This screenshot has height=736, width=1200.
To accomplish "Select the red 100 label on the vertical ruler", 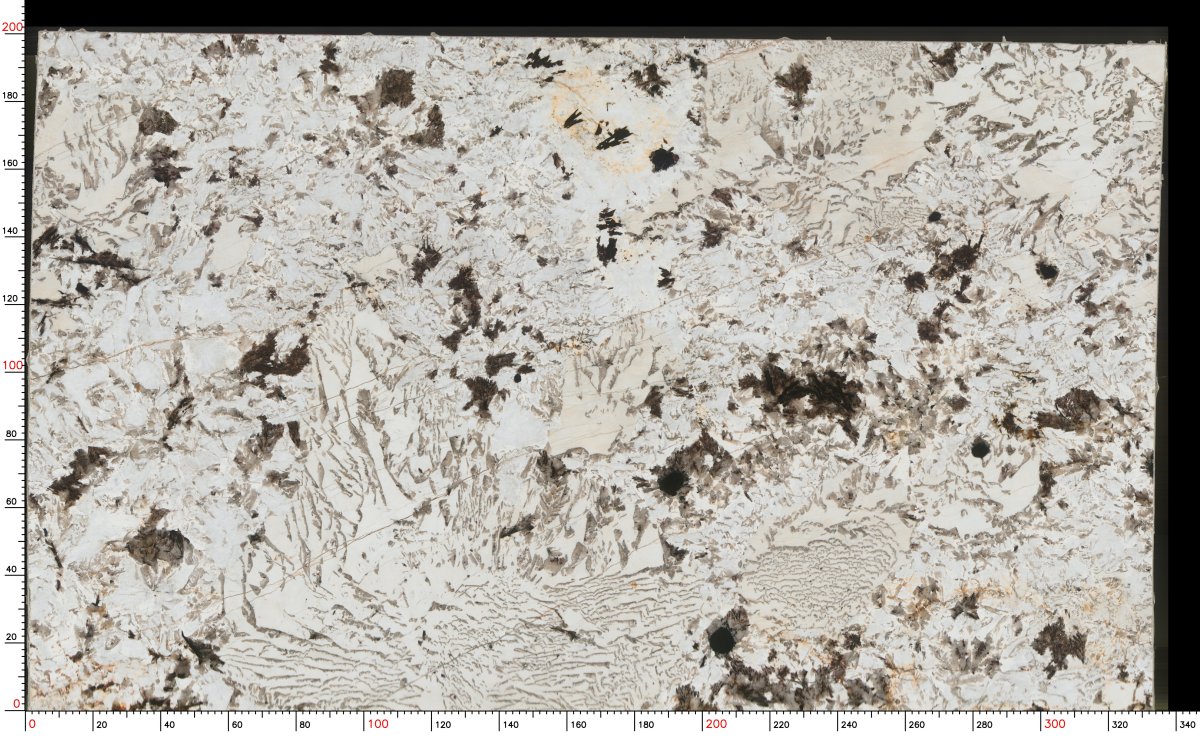I will [12, 366].
